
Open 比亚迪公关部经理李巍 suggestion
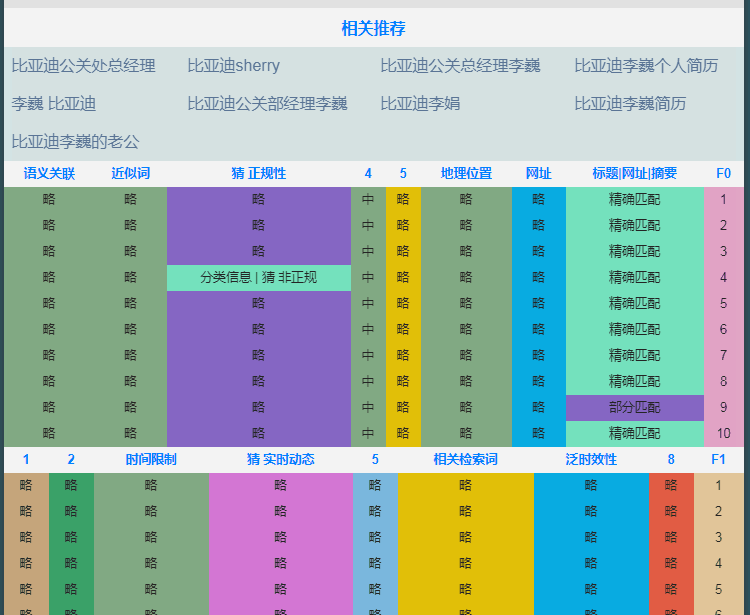pyautogui.click(x=267, y=103)
